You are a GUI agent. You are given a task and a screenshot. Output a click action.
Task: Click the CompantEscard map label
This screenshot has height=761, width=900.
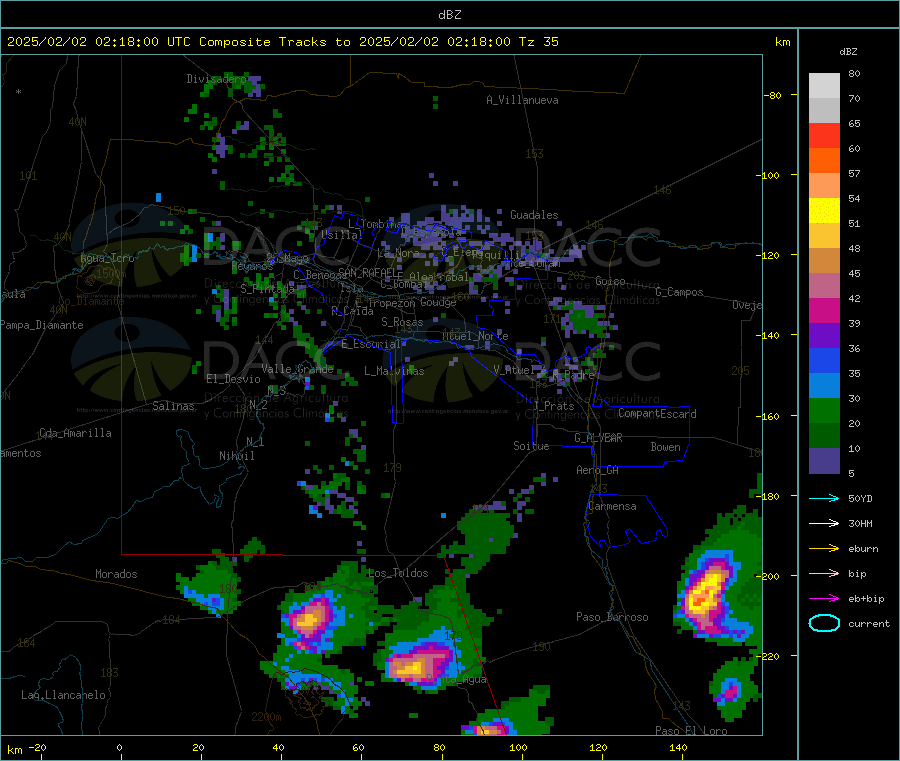pos(658,413)
